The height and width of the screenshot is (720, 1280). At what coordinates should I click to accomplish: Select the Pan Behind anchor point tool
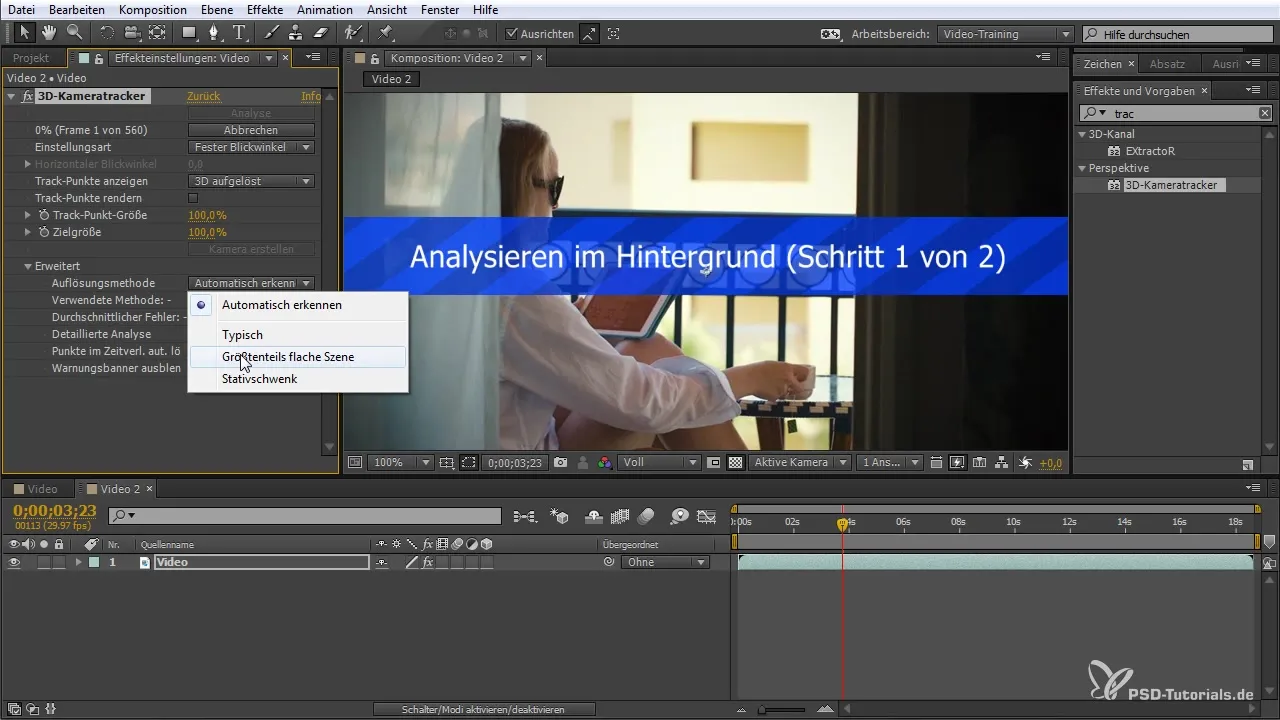point(156,33)
